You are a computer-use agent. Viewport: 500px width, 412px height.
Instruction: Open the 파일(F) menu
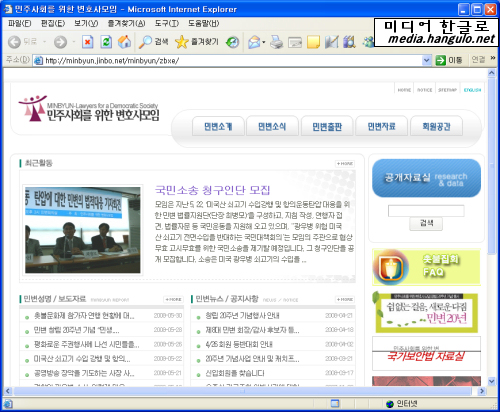click(x=19, y=23)
